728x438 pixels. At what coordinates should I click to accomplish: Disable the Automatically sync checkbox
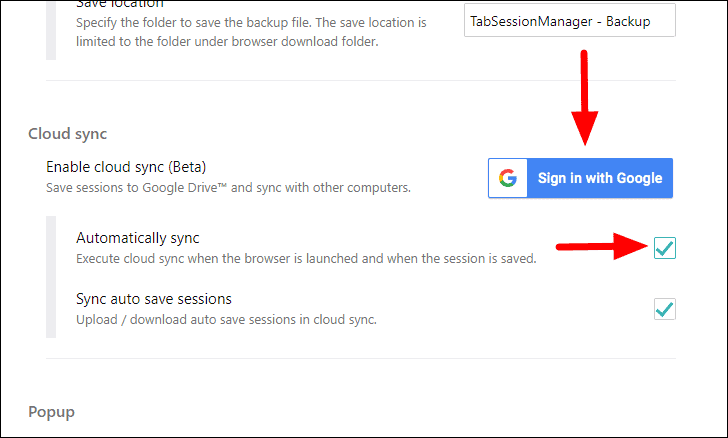click(665, 247)
